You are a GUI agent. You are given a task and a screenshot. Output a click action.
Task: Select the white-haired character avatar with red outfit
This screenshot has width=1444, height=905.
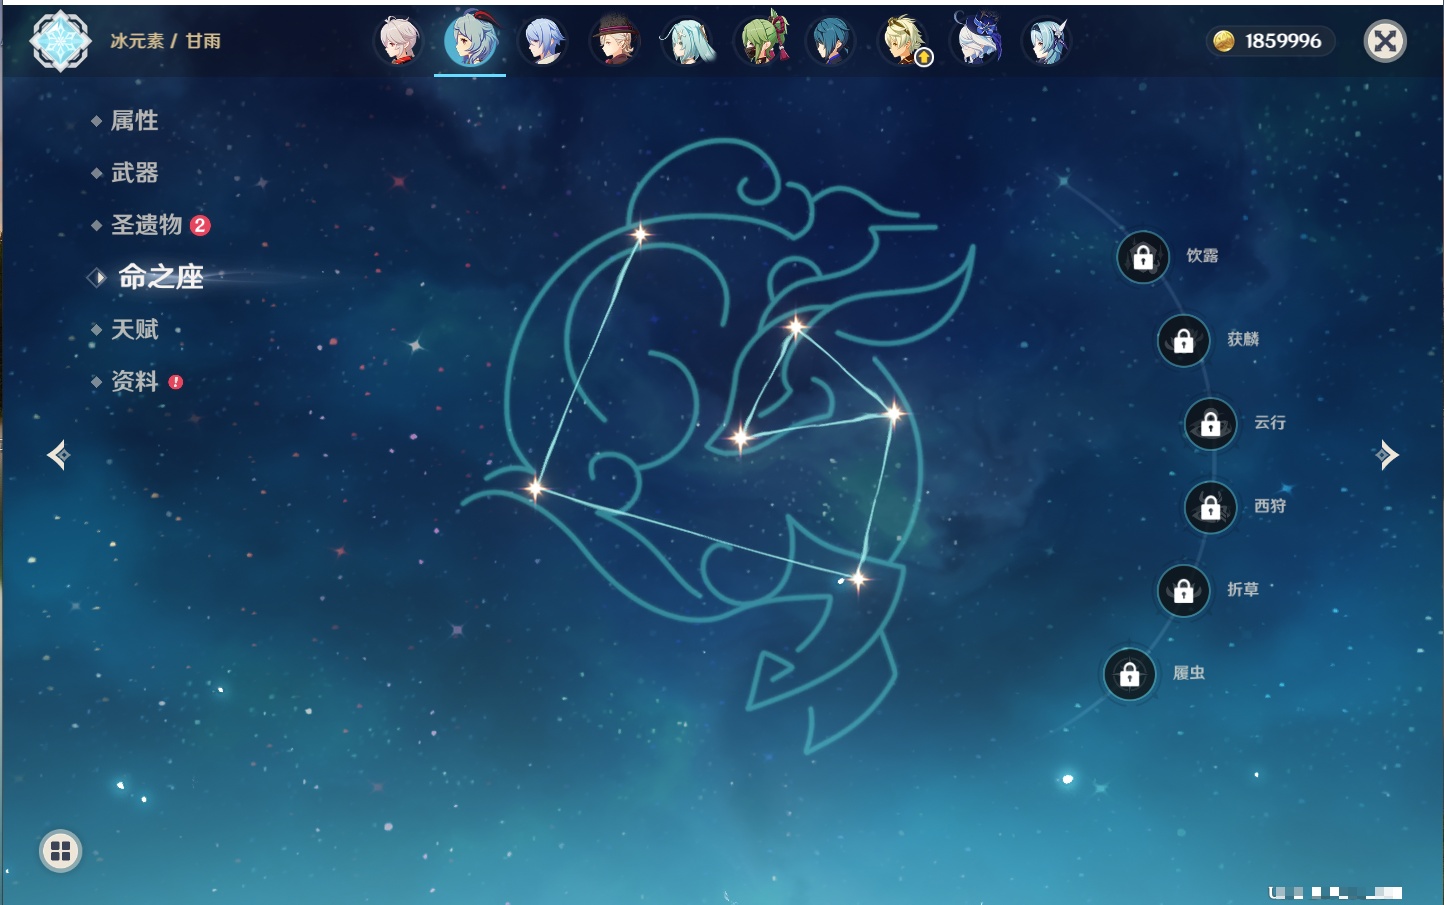(x=398, y=41)
